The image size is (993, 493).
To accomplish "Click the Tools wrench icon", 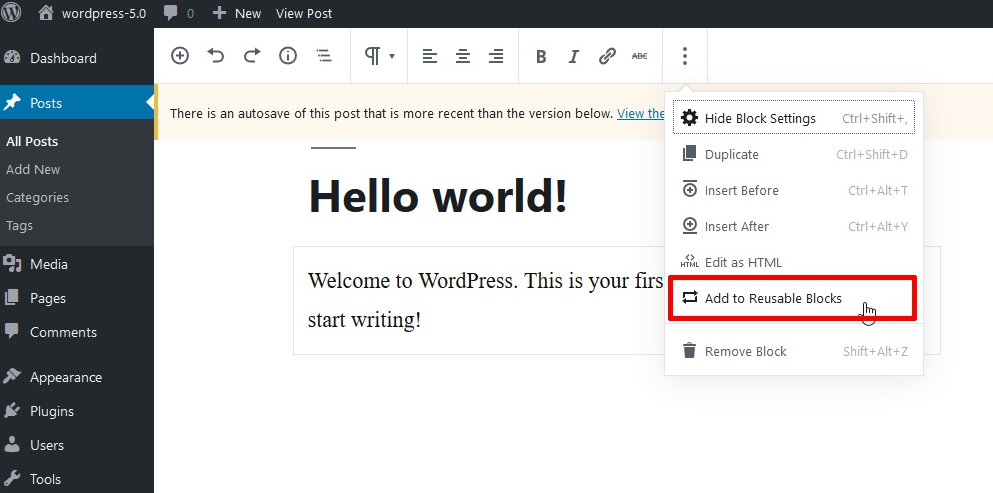I will click(12, 478).
